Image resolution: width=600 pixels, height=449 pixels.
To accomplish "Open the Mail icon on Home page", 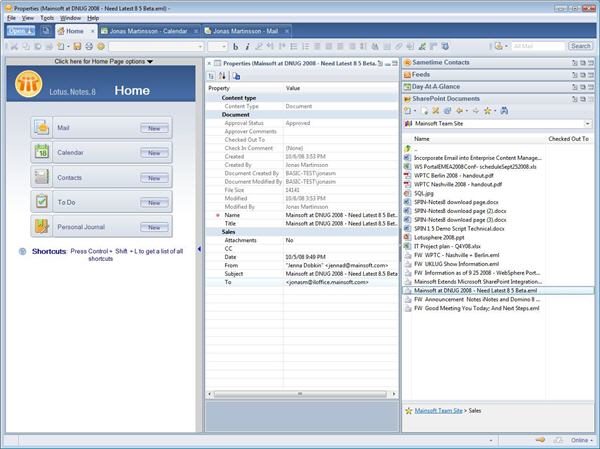I will click(41, 128).
